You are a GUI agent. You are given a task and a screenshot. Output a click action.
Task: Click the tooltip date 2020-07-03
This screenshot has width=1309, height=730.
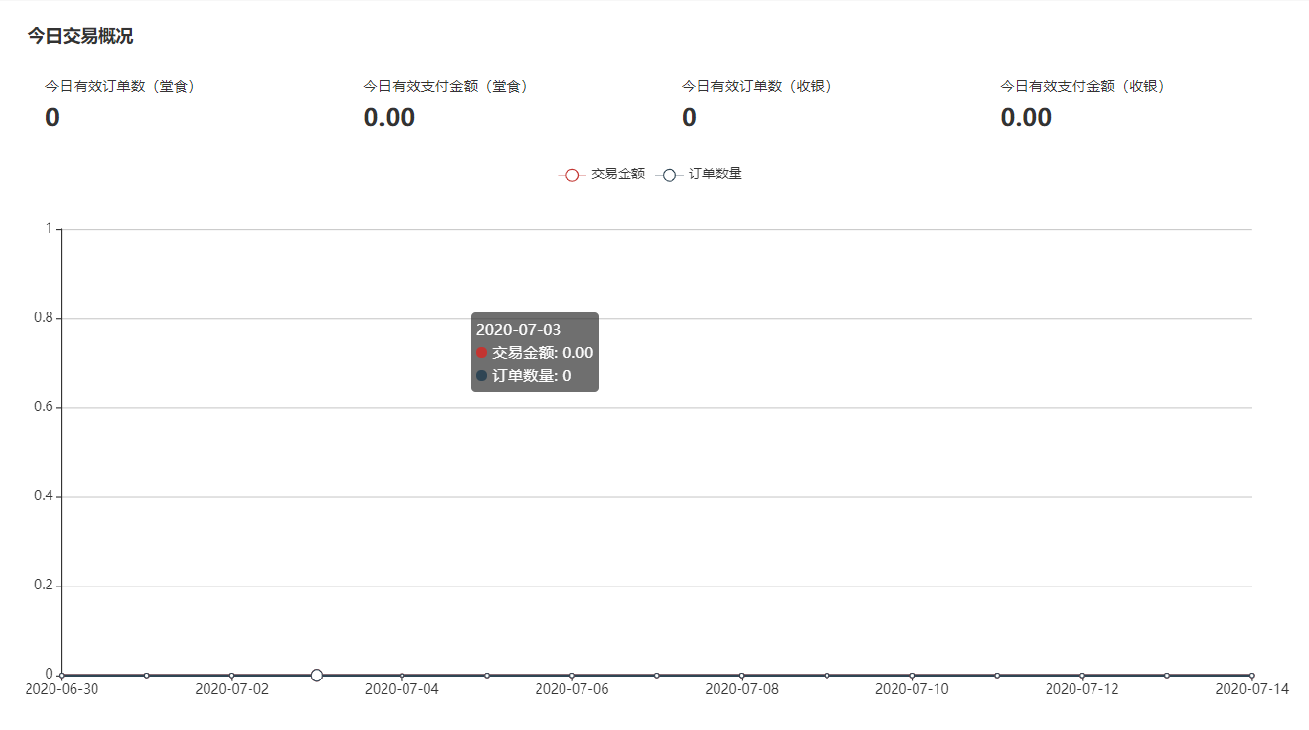518,329
